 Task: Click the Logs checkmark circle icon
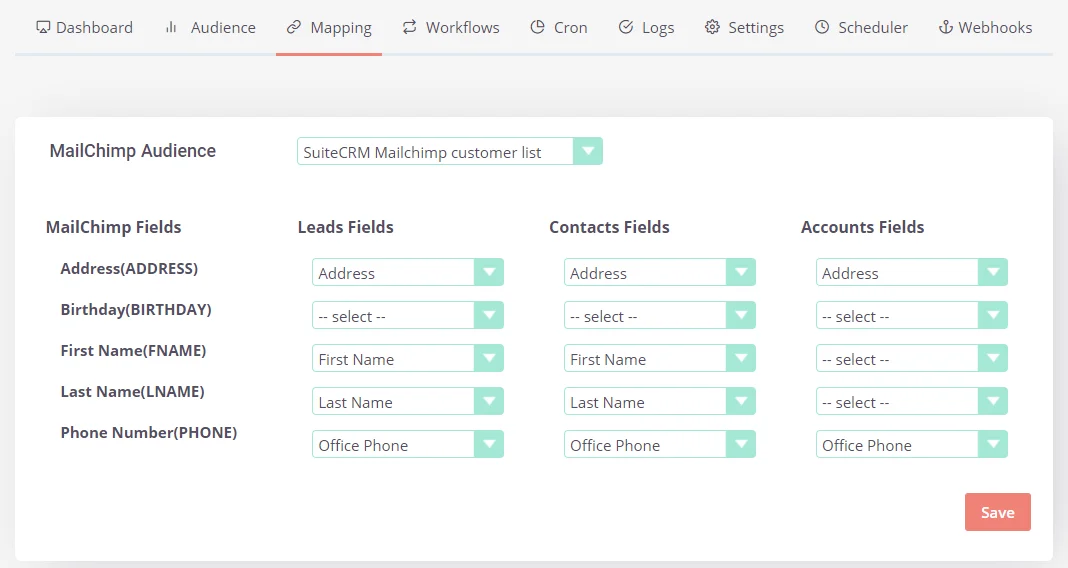click(626, 28)
